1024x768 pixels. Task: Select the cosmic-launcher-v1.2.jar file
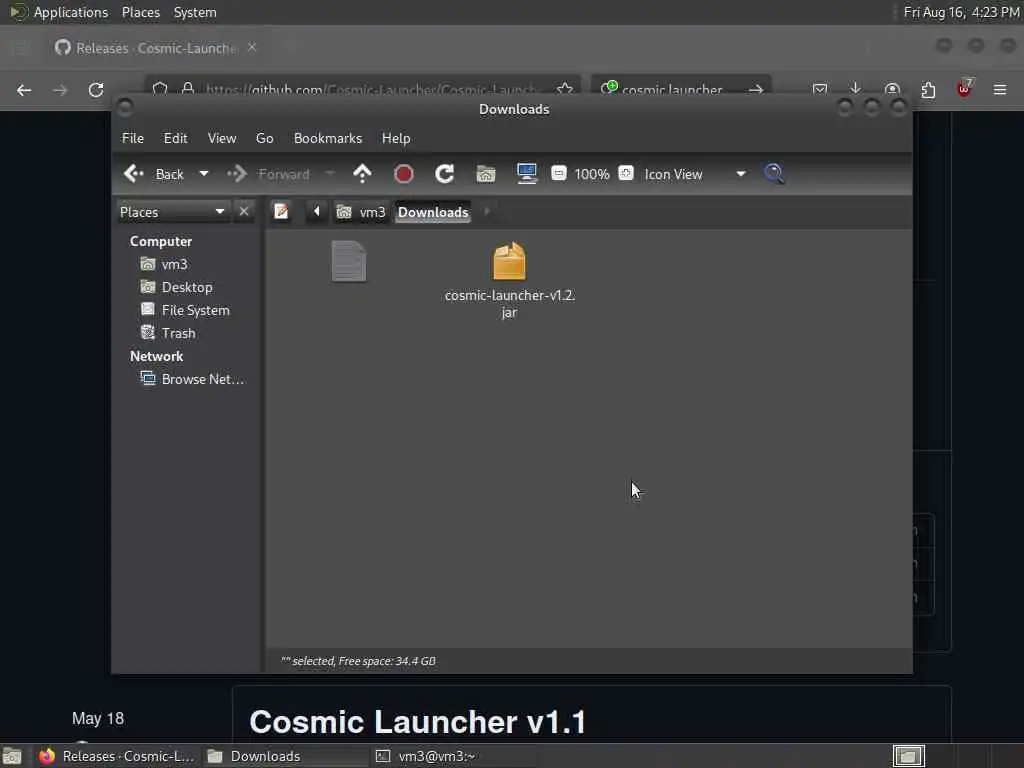tap(509, 281)
